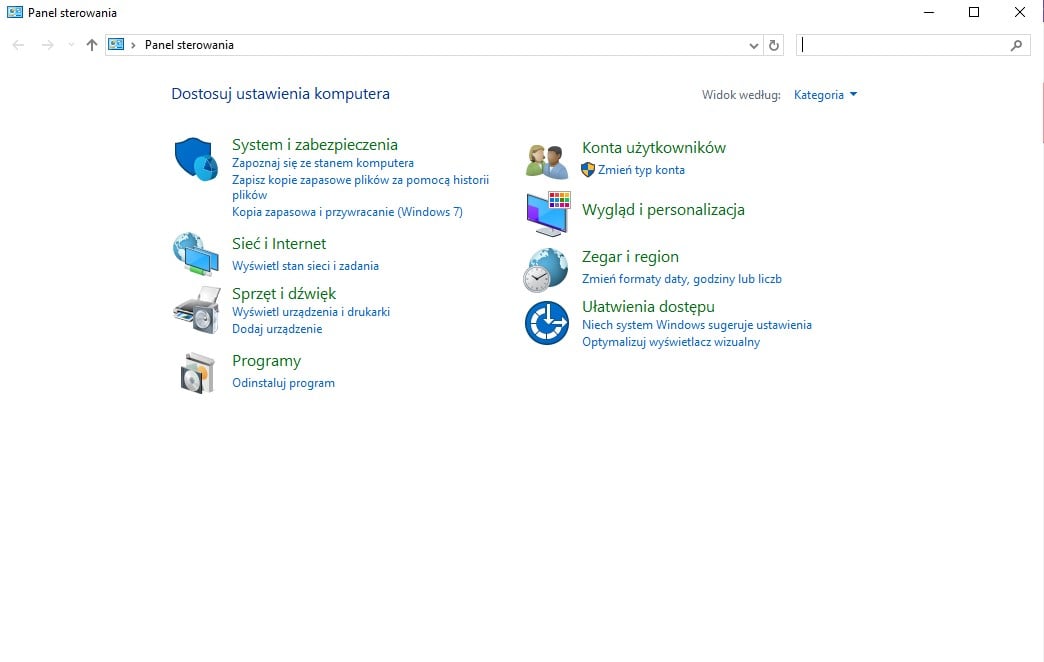Click the Wygląd i personalizacja monitor icon

546,213
